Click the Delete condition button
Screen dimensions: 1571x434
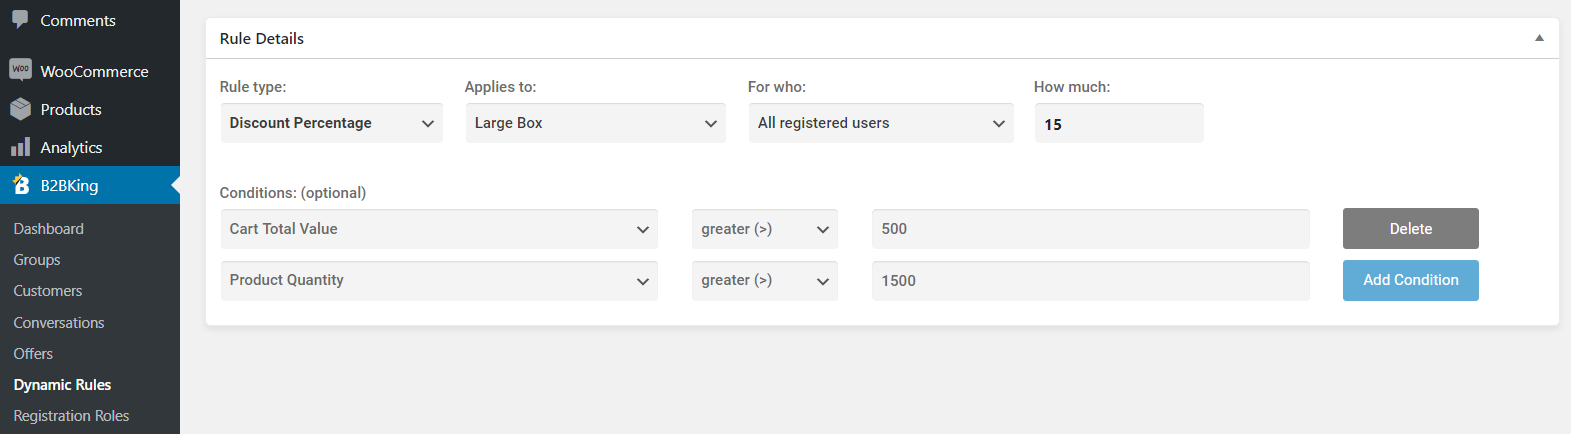[1411, 229]
